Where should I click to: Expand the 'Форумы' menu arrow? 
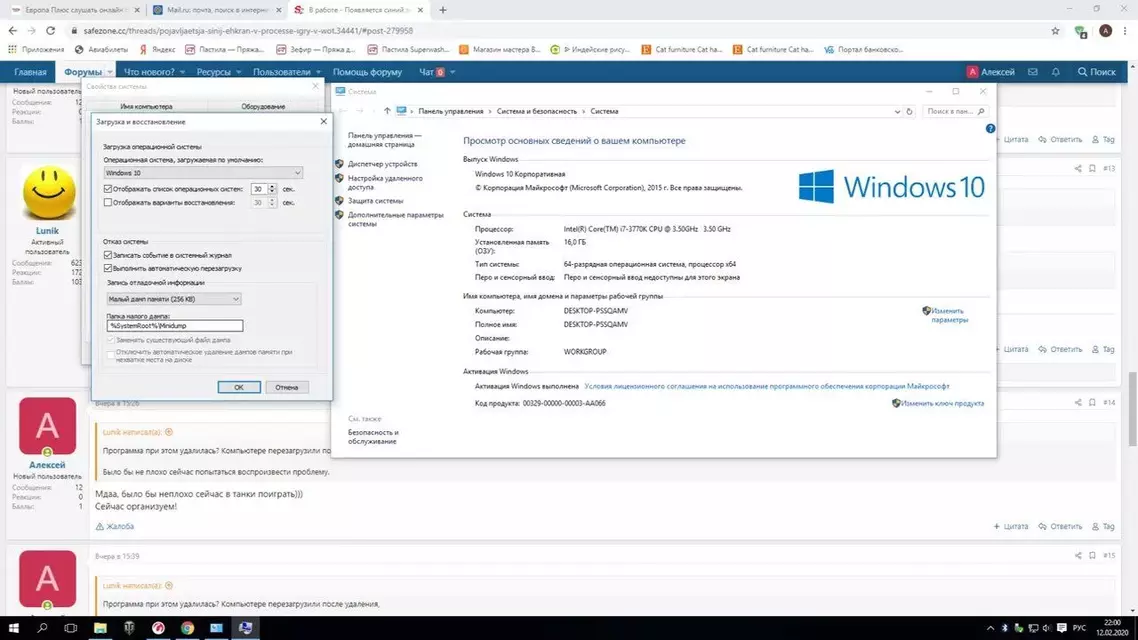coord(110,73)
